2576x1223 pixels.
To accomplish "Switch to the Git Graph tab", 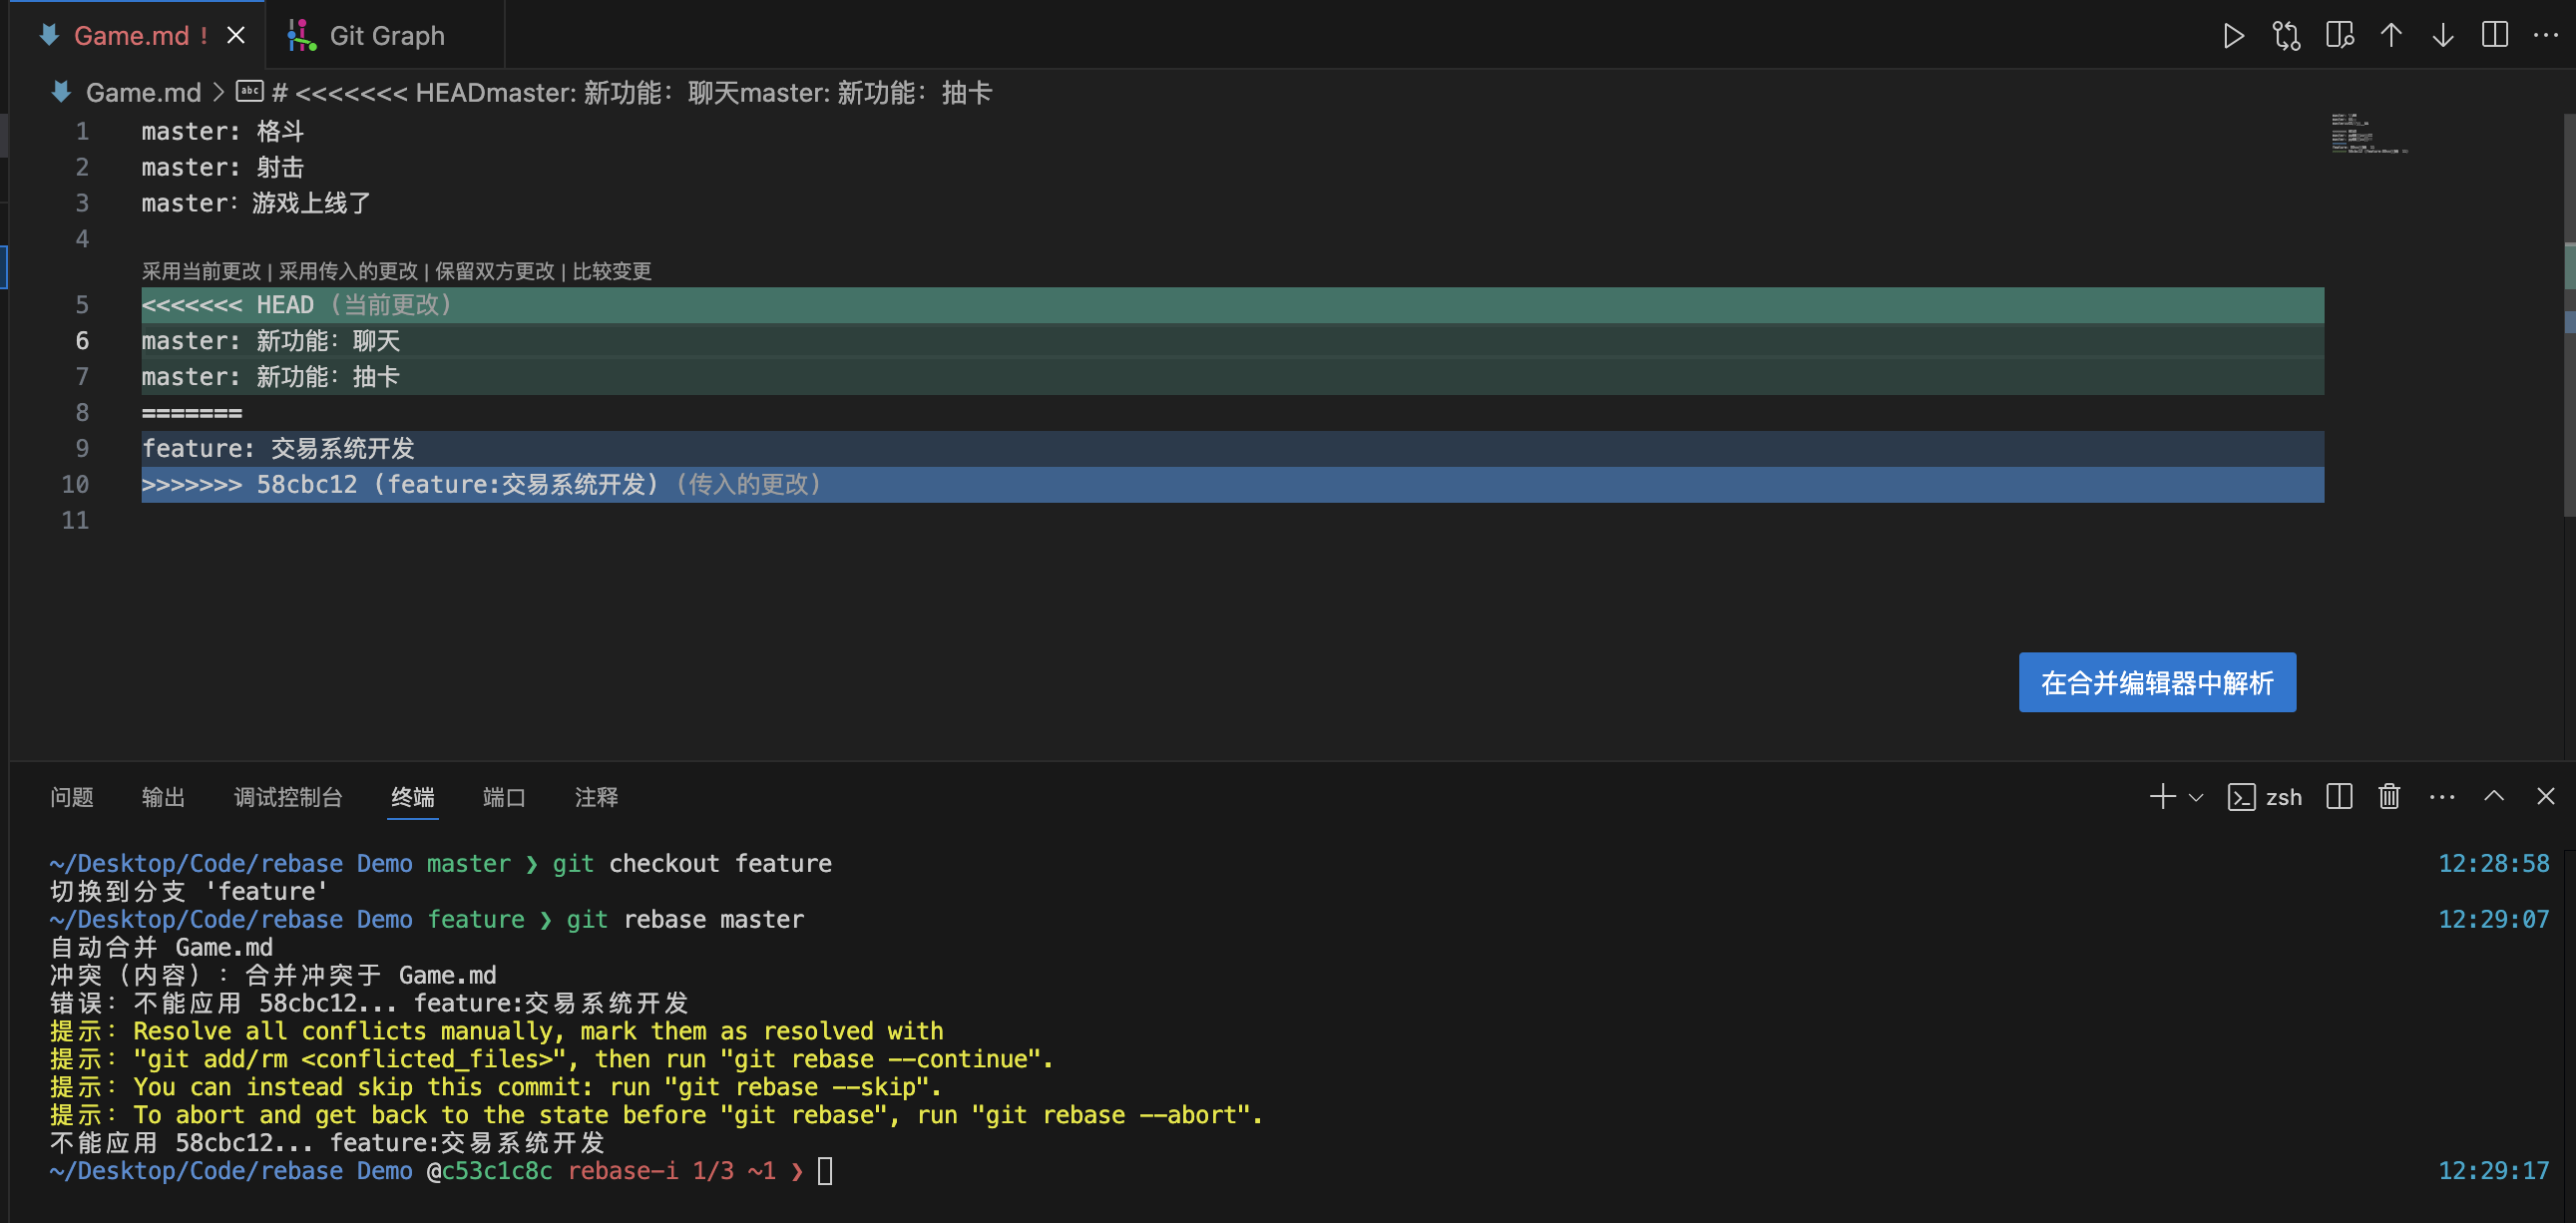I will pyautogui.click(x=386, y=36).
